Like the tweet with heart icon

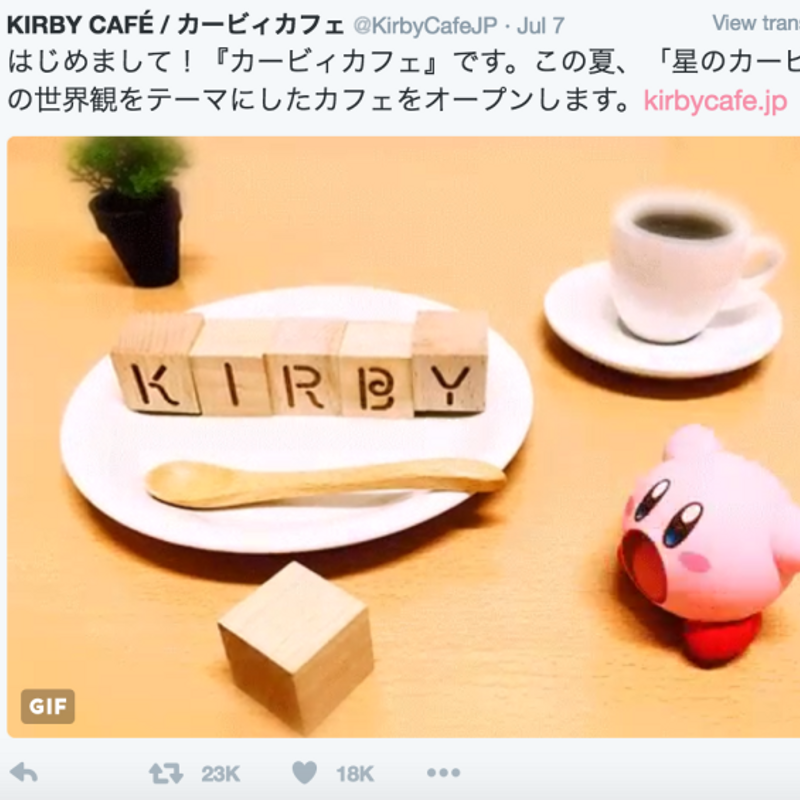click(x=305, y=772)
